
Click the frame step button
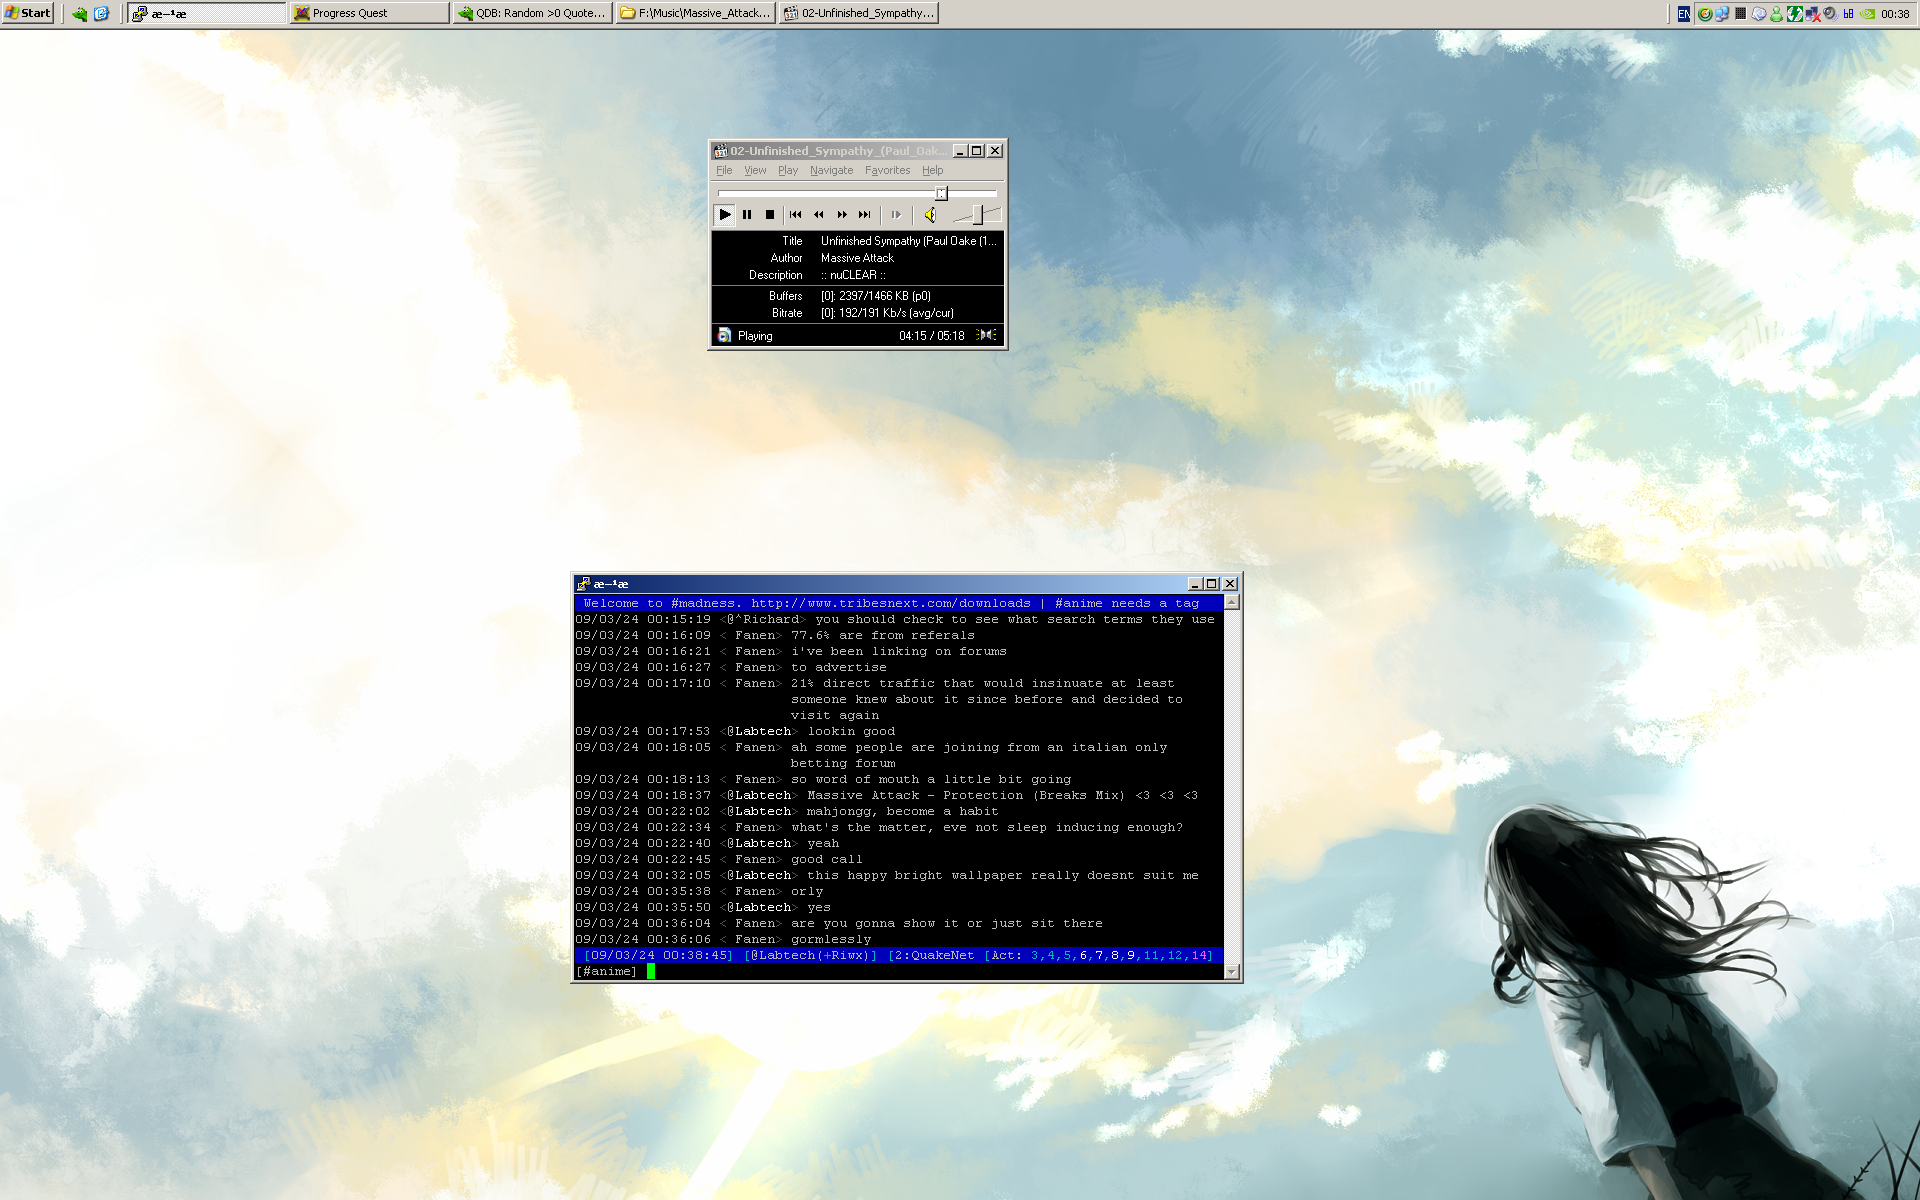coord(896,215)
